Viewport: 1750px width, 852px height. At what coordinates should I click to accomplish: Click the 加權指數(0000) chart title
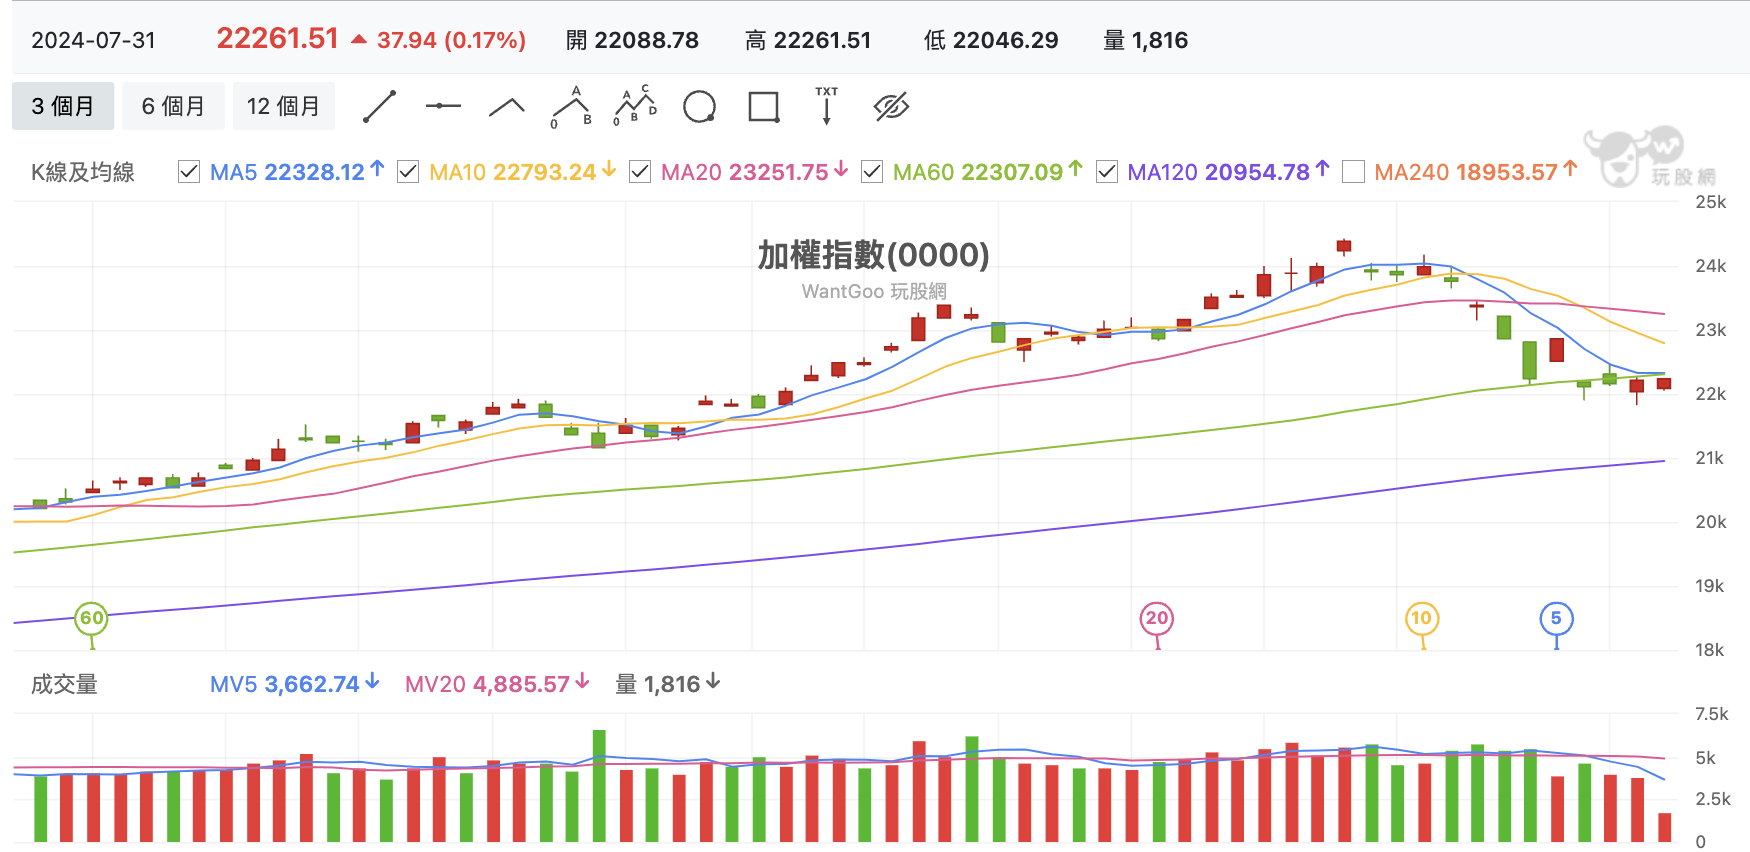tap(873, 255)
